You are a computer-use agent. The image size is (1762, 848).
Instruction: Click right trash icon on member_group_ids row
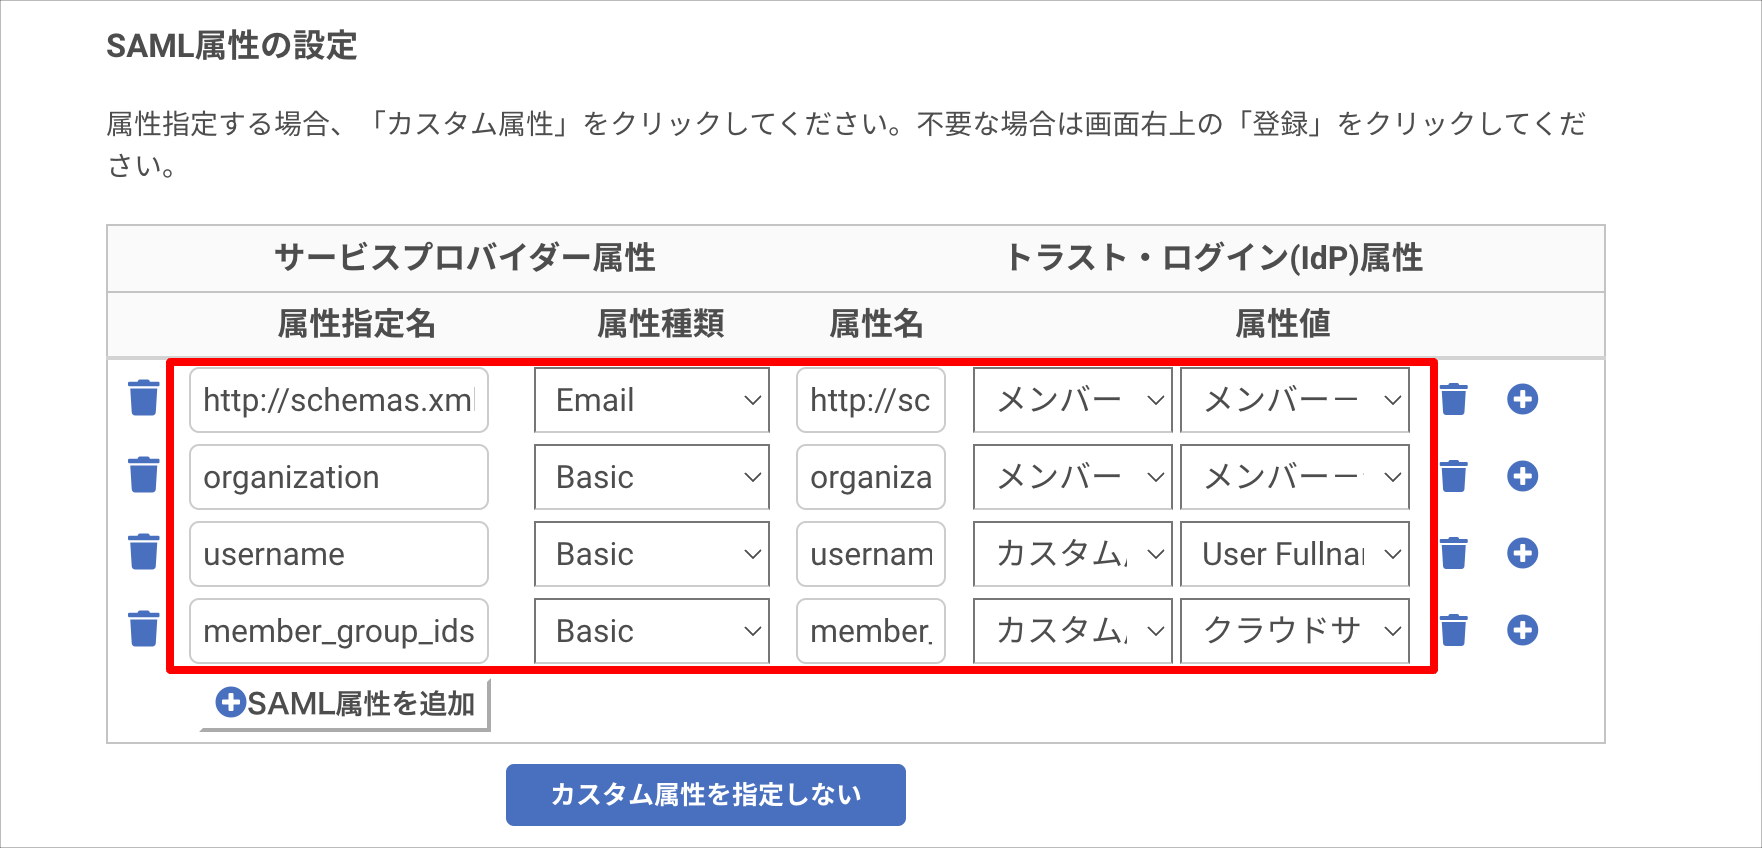[x=1453, y=630]
